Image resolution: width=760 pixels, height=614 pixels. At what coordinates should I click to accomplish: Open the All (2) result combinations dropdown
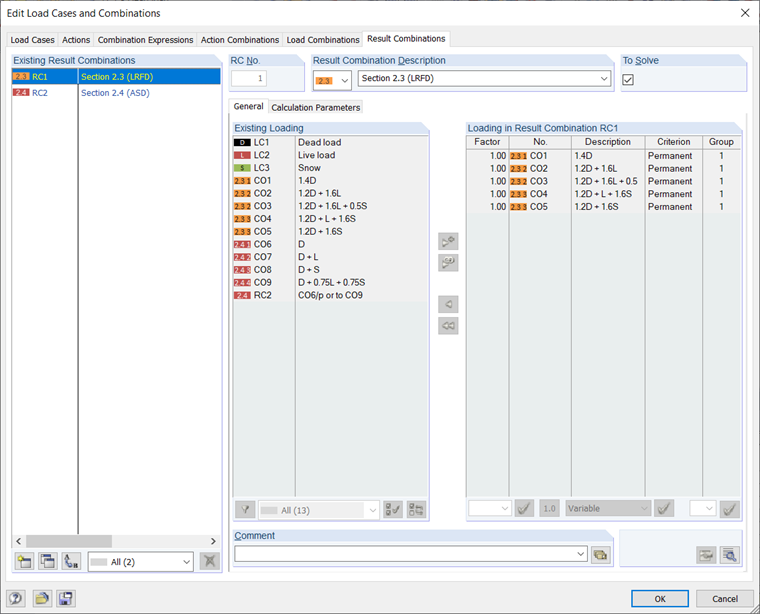click(141, 562)
